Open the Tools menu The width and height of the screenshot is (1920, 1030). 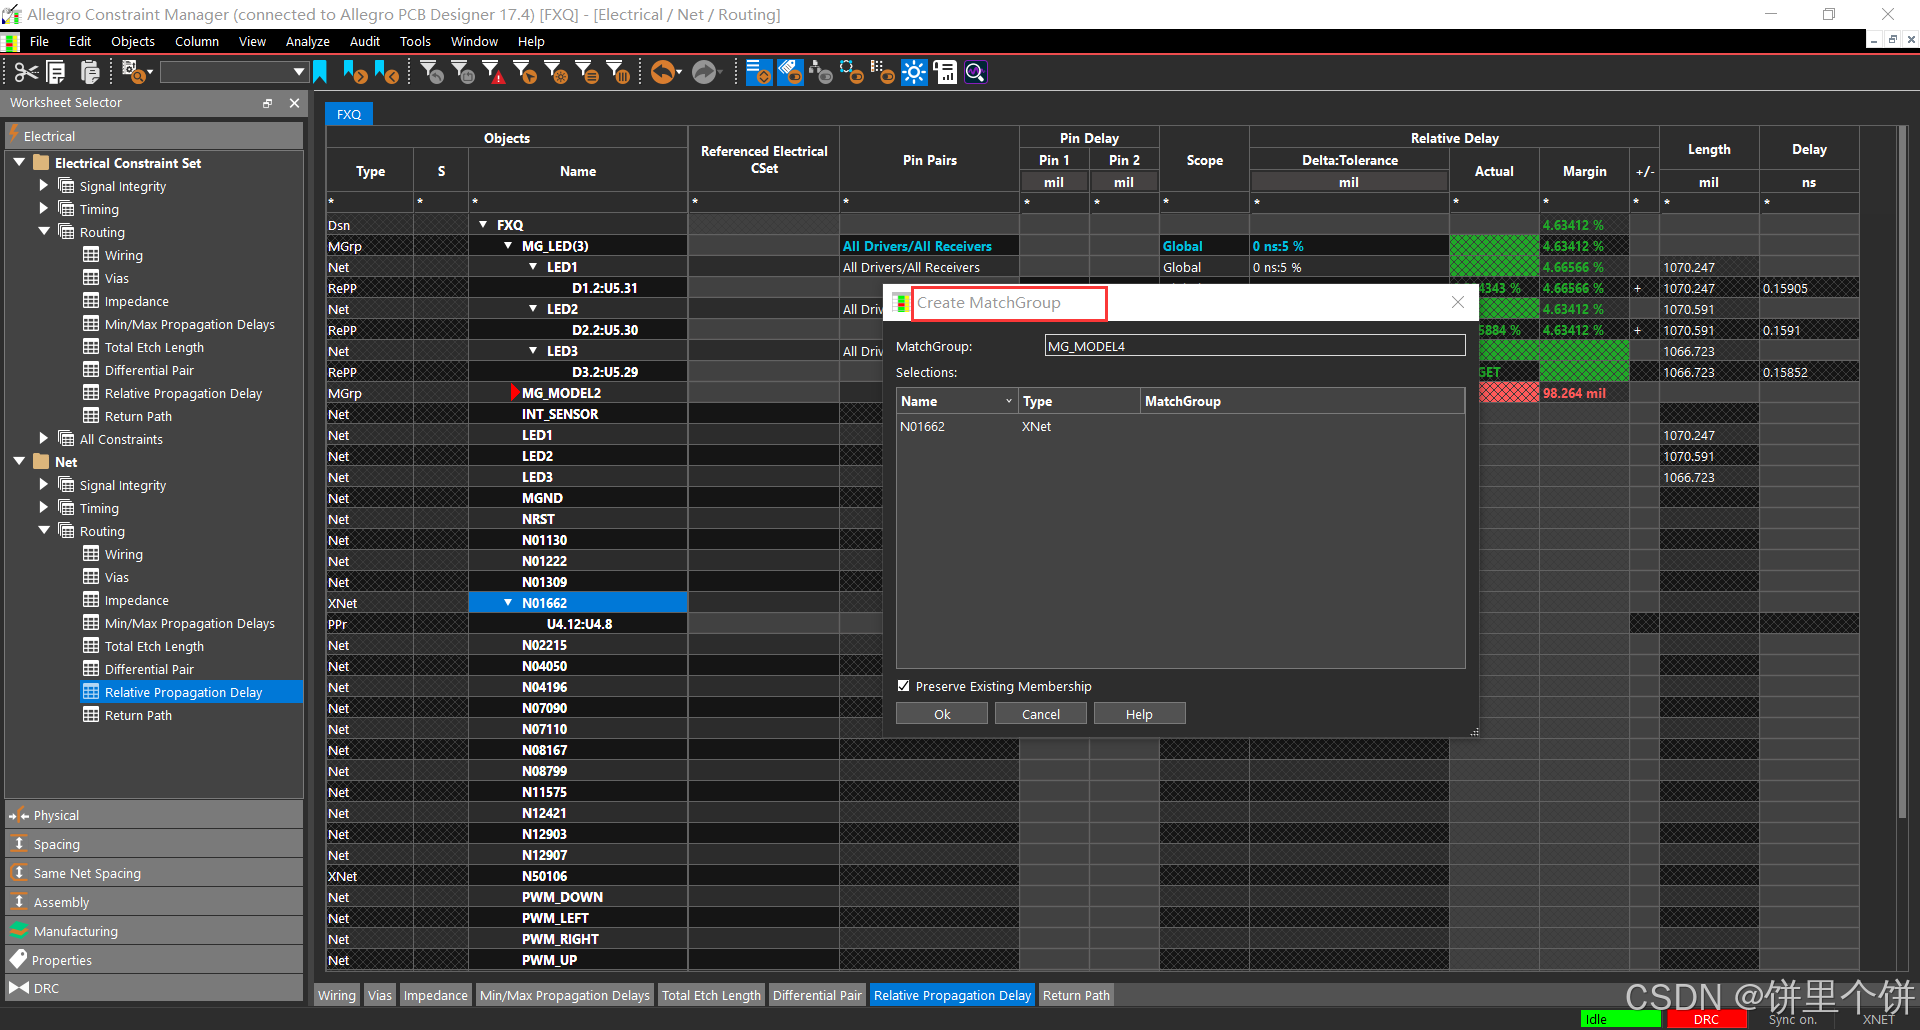click(x=415, y=42)
